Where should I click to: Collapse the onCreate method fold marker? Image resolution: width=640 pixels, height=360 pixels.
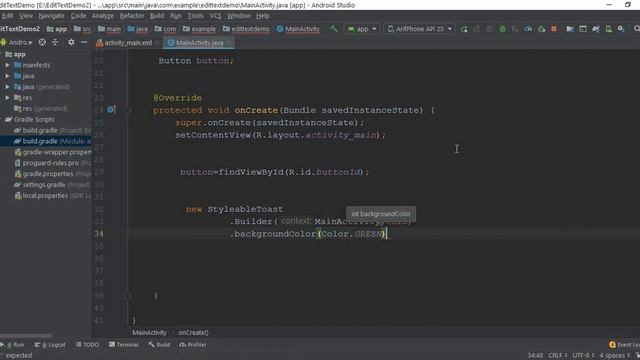tap(127, 110)
